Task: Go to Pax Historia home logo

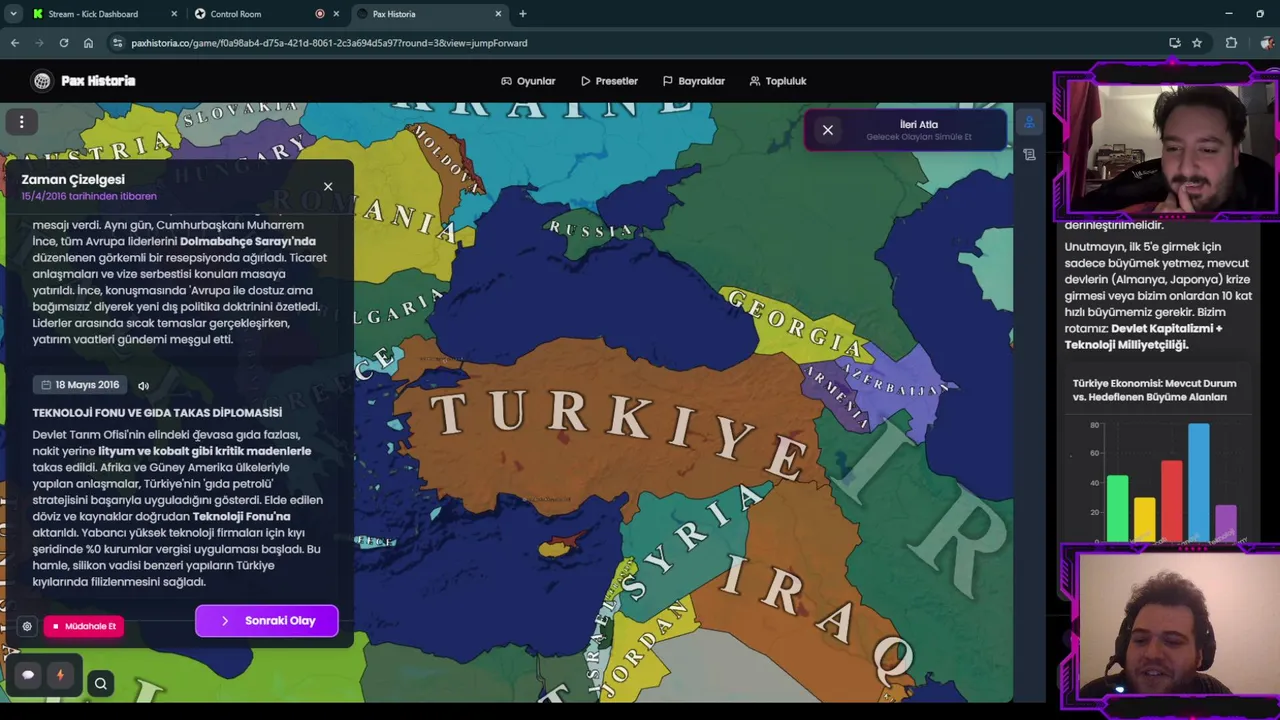Action: coord(84,81)
